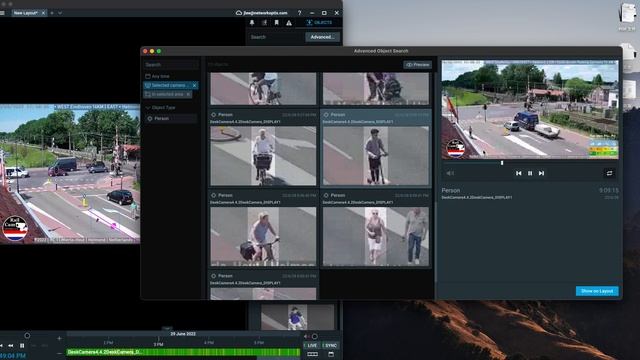Toggle the Preview button
640x360 pixels.
[418, 64]
